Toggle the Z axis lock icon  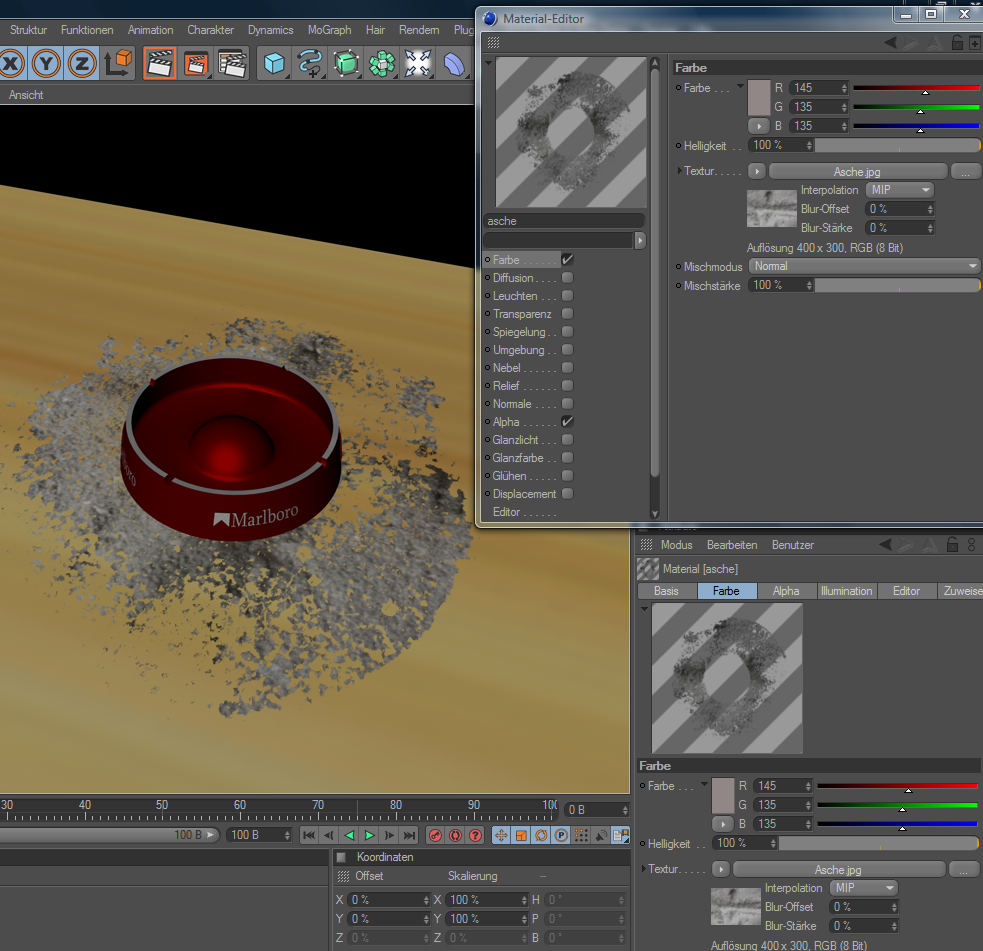pos(82,64)
